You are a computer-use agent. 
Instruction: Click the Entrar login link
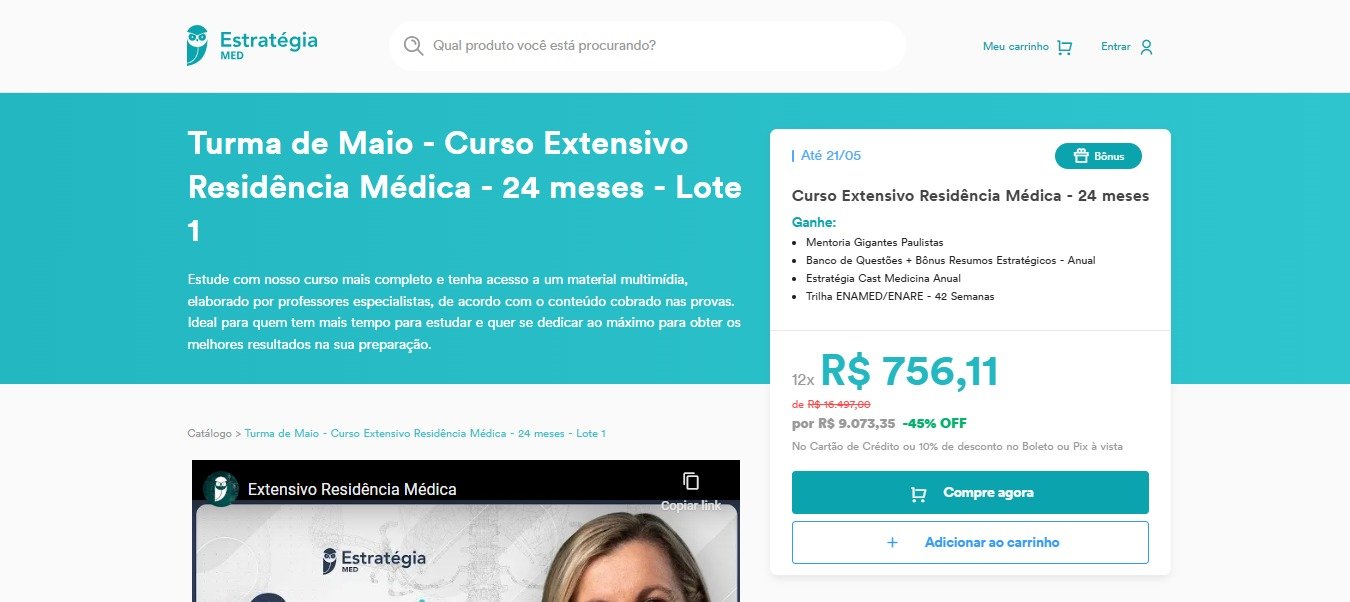coord(1127,47)
